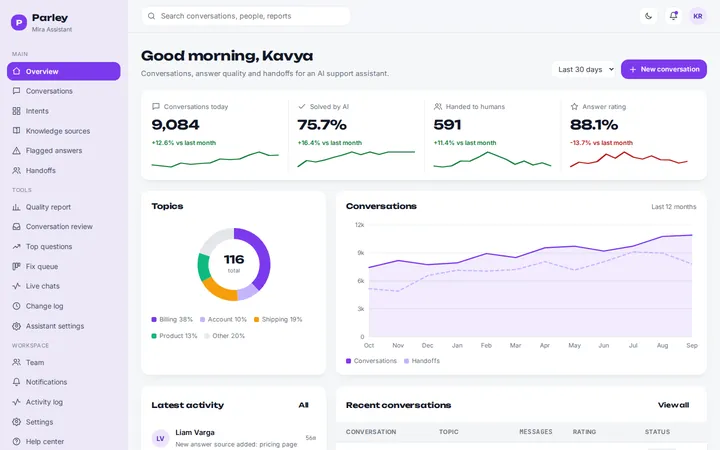Go to Overview in sidebar

pos(64,71)
